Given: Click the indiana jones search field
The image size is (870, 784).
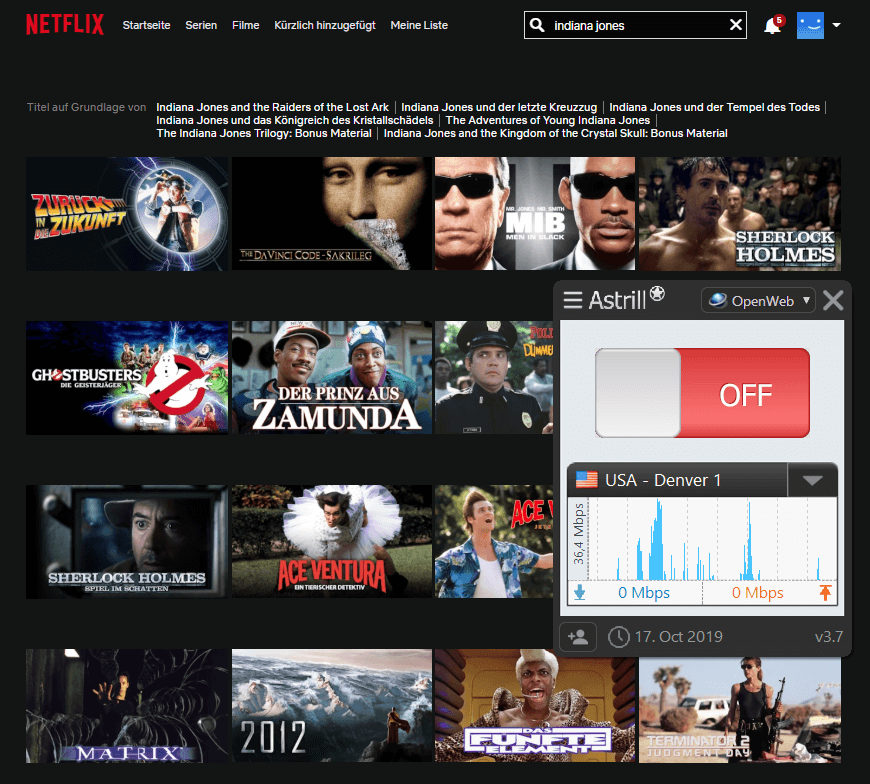Looking at the screenshot, I should (x=635, y=25).
